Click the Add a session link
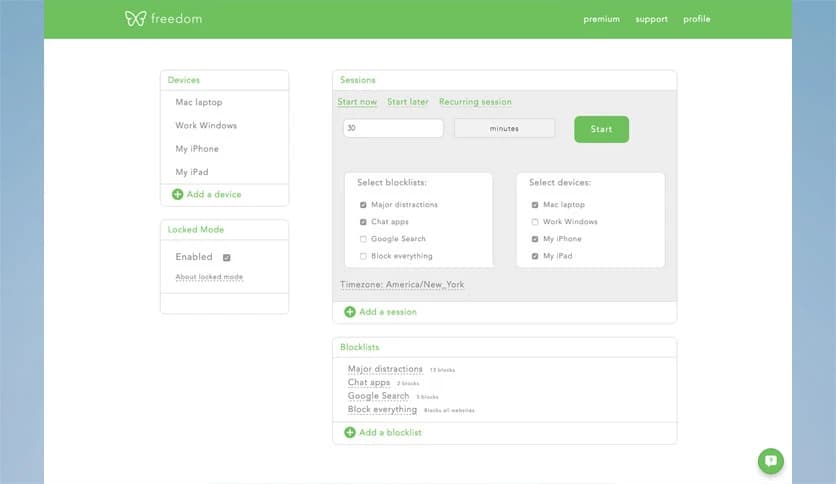This screenshot has height=484, width=836. click(388, 312)
